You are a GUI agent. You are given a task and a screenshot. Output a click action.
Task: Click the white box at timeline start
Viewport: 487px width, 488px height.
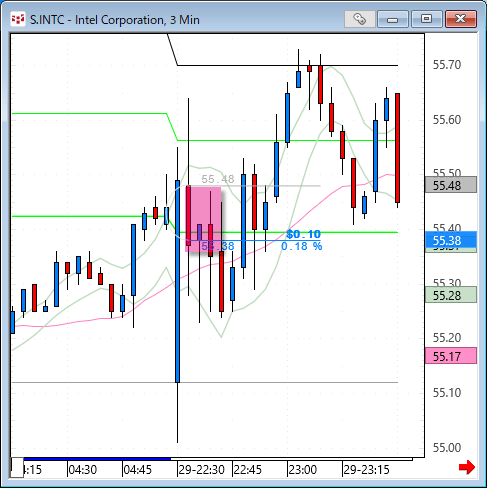coord(17,467)
